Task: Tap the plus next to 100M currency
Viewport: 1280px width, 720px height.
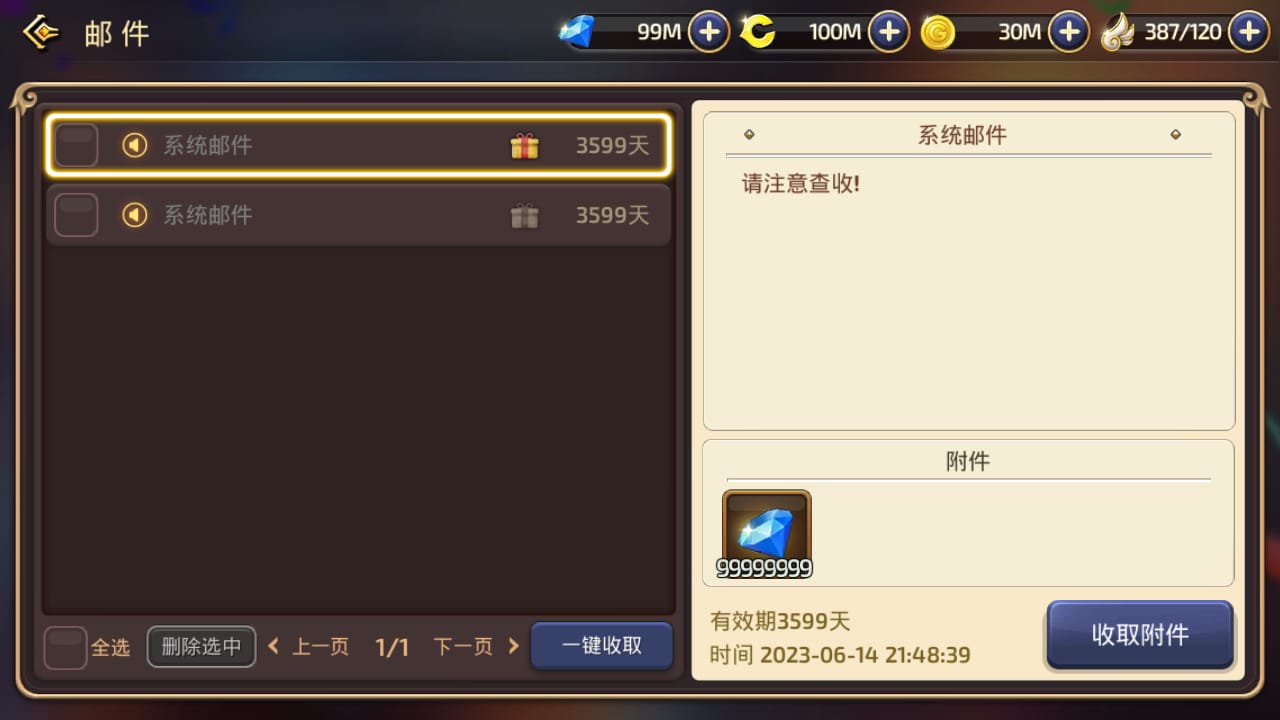Action: click(889, 32)
